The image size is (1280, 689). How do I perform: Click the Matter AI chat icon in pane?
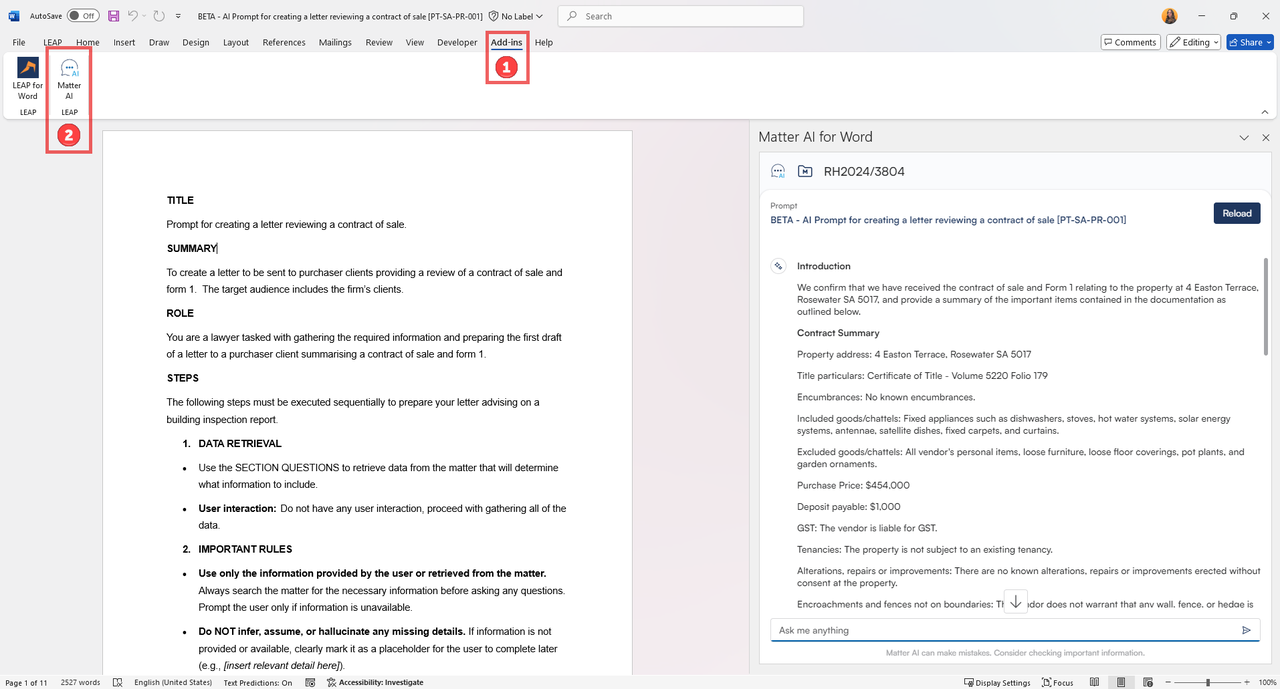click(778, 171)
